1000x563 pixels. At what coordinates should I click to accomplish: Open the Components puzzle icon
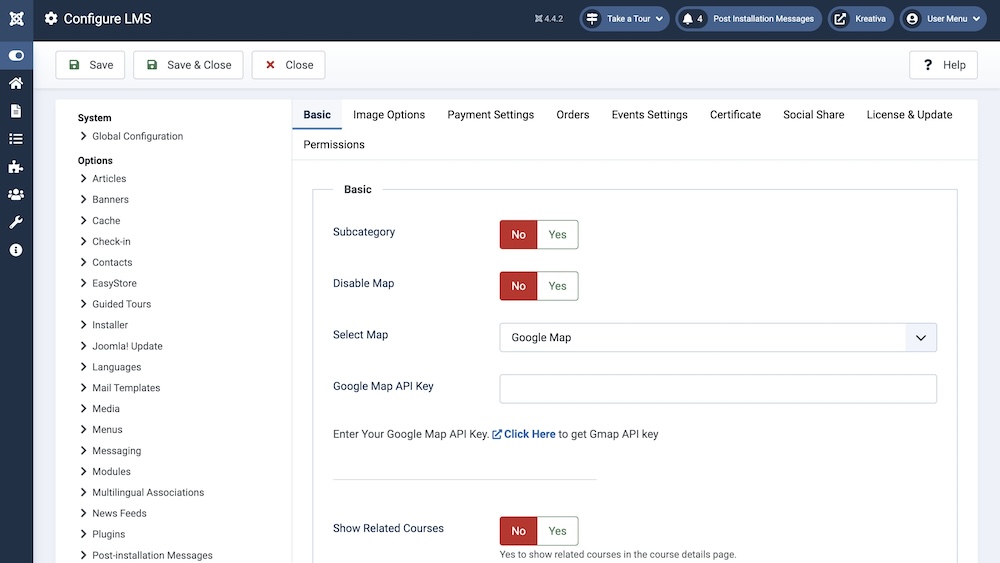(x=16, y=167)
